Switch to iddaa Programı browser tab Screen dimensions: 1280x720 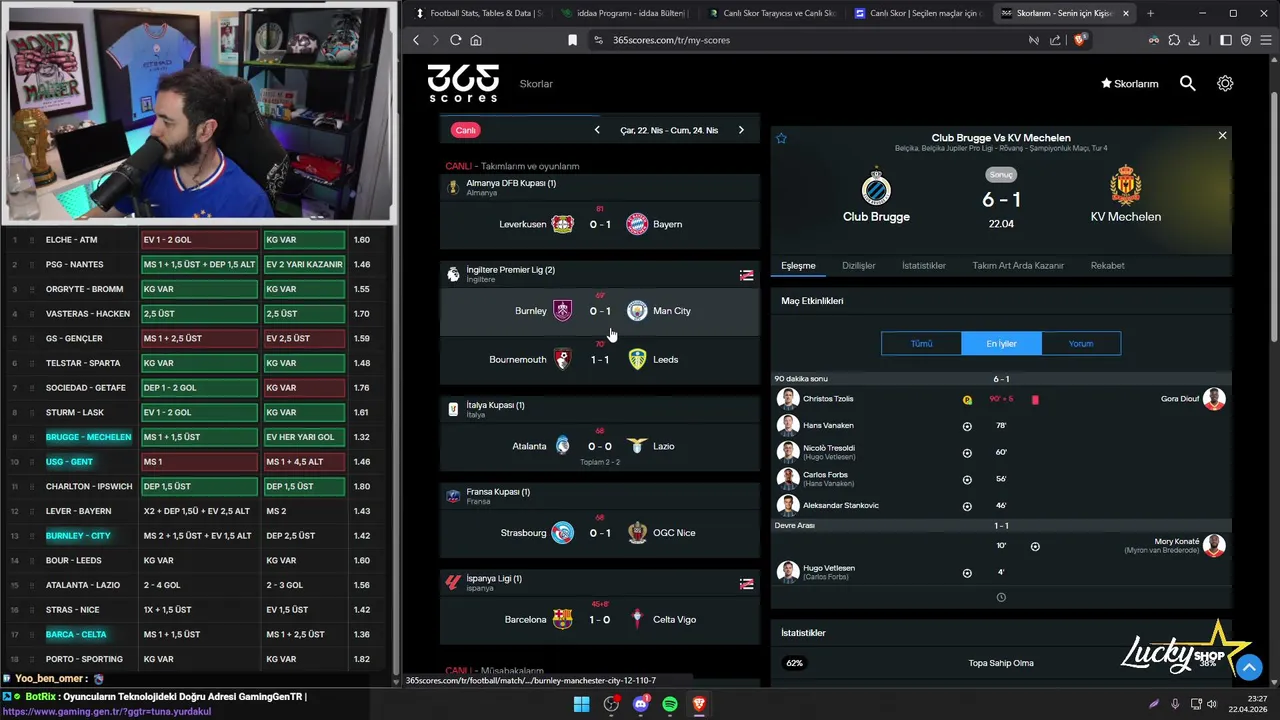[624, 13]
